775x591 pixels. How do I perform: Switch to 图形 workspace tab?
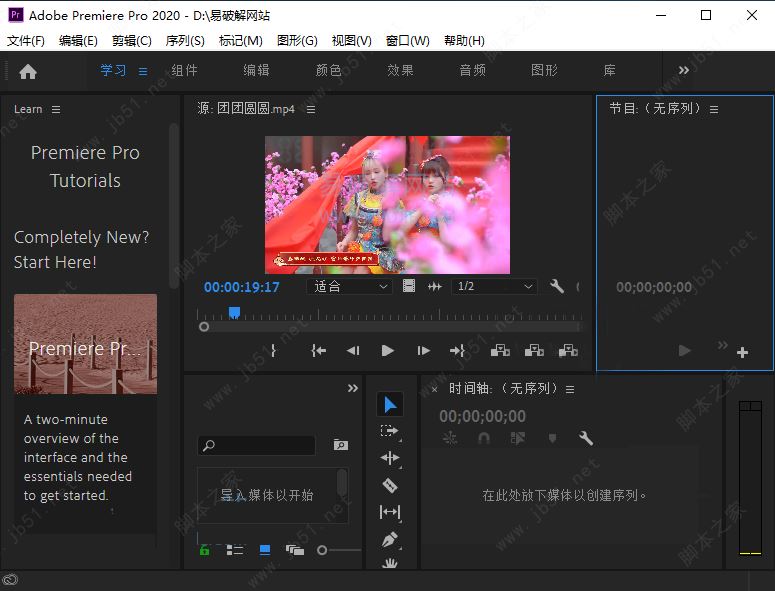(x=544, y=70)
